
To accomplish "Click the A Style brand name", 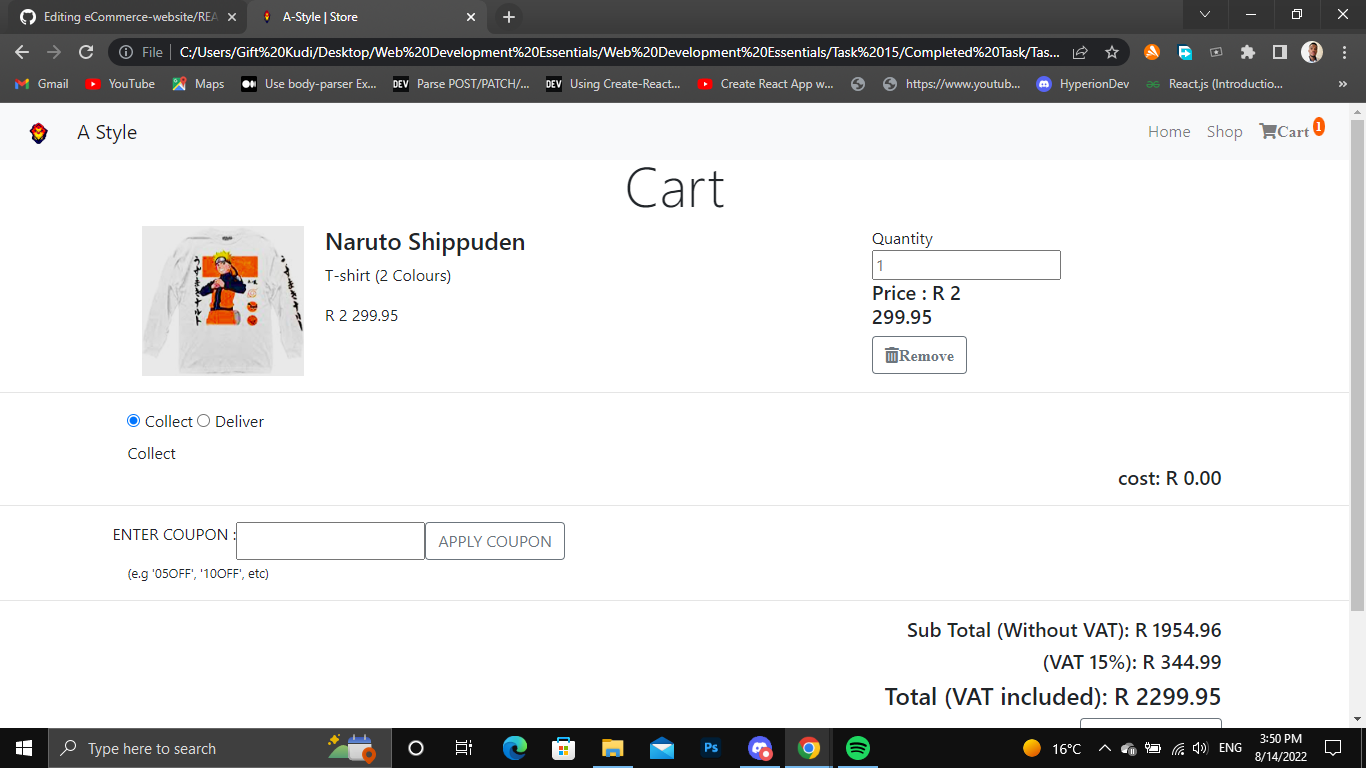I will point(107,132).
